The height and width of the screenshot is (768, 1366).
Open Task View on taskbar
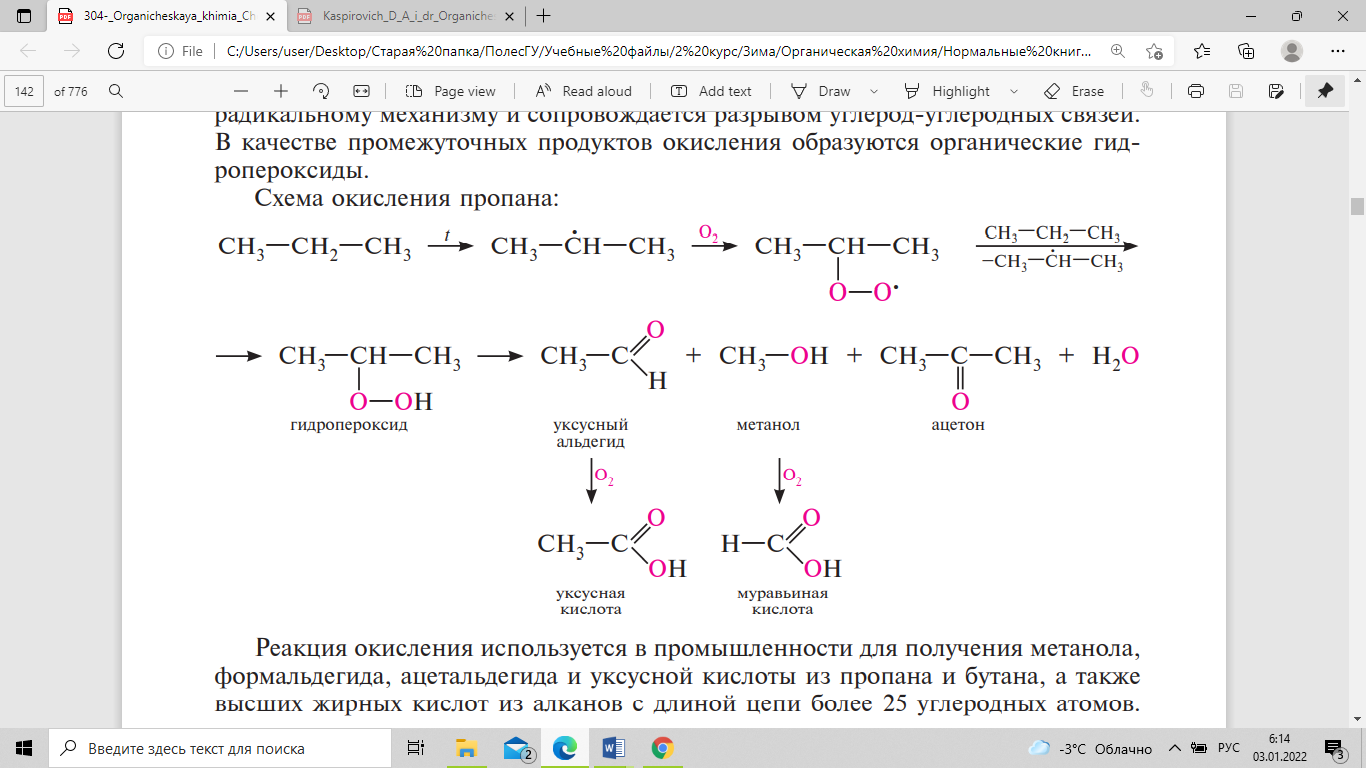pos(415,748)
